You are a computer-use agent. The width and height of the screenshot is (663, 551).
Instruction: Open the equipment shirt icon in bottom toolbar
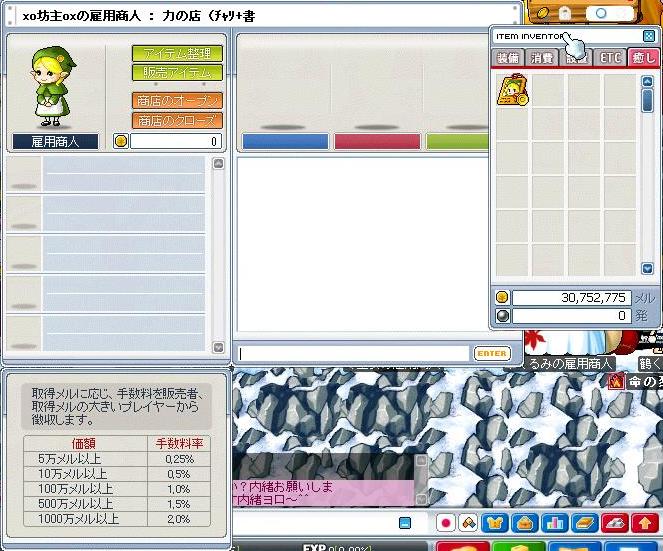pos(495,523)
